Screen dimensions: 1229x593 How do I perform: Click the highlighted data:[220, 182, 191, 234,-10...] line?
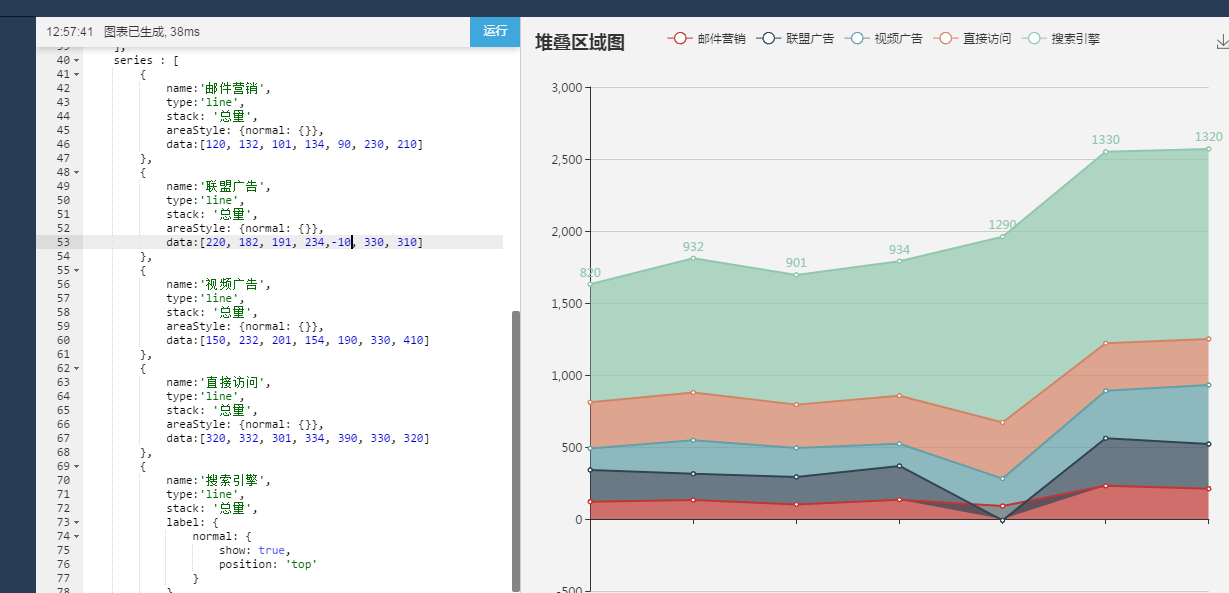[294, 242]
